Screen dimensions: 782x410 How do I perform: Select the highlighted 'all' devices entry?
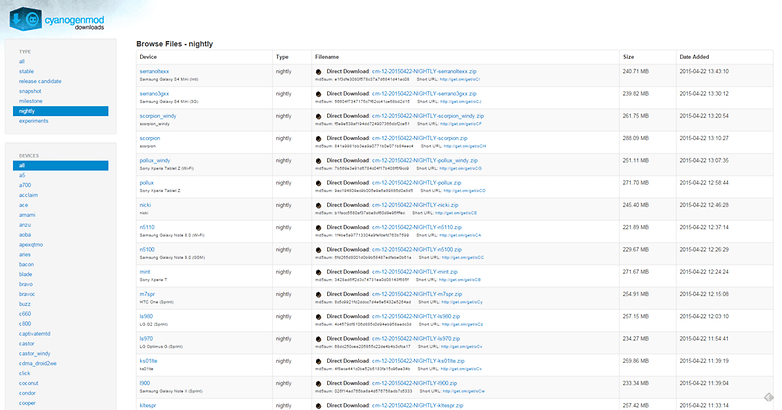60,166
